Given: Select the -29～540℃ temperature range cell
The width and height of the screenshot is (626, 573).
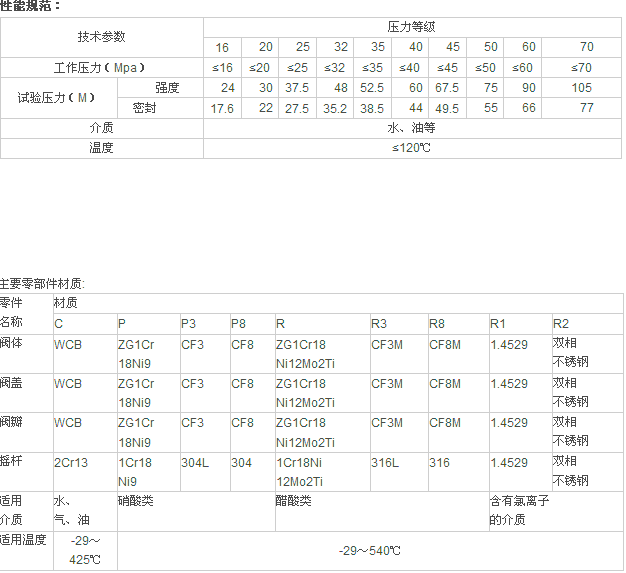Looking at the screenshot, I should click(369, 550).
